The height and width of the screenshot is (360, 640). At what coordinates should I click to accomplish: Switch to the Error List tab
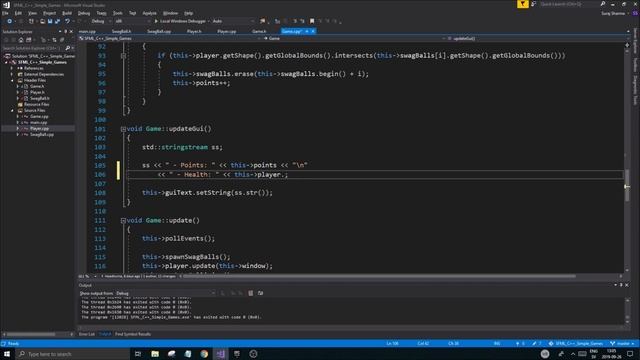(87, 334)
